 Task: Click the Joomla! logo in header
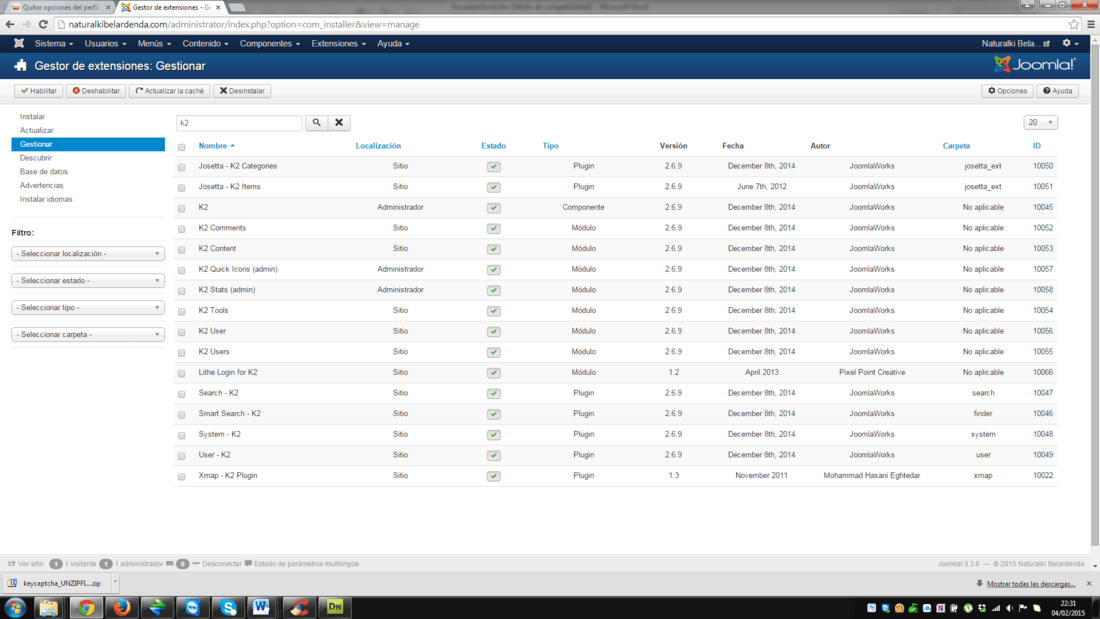tap(1034, 65)
